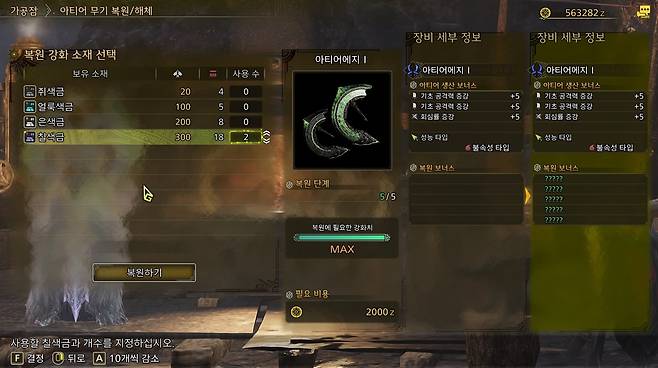Select 아티어 무기 복원/해체 breadcrumb
The height and width of the screenshot is (368, 658).
coord(106,10)
